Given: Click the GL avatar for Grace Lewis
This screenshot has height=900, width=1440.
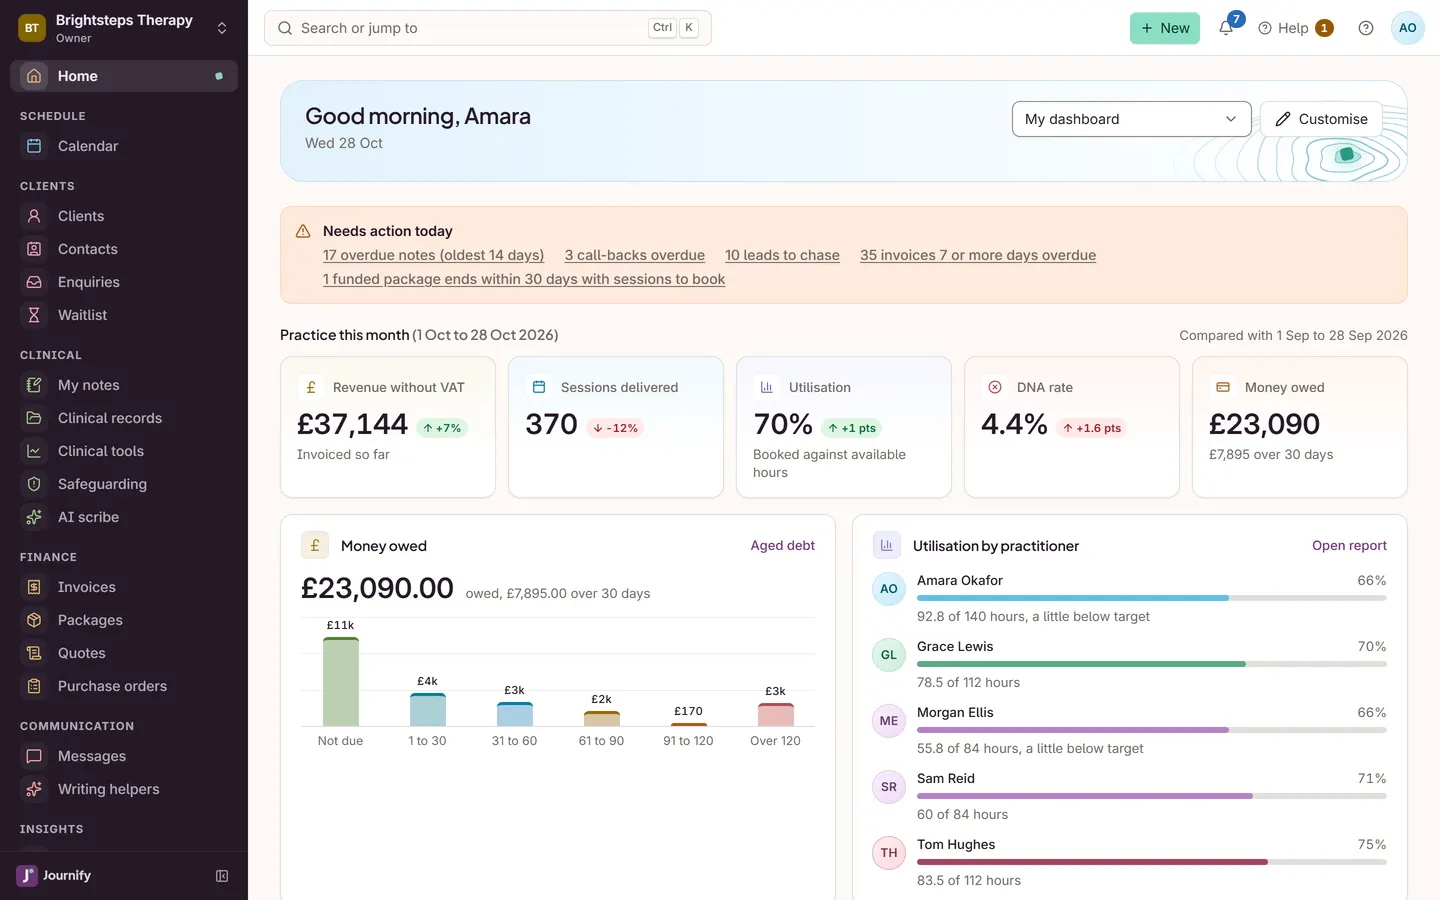Looking at the screenshot, I should [889, 655].
